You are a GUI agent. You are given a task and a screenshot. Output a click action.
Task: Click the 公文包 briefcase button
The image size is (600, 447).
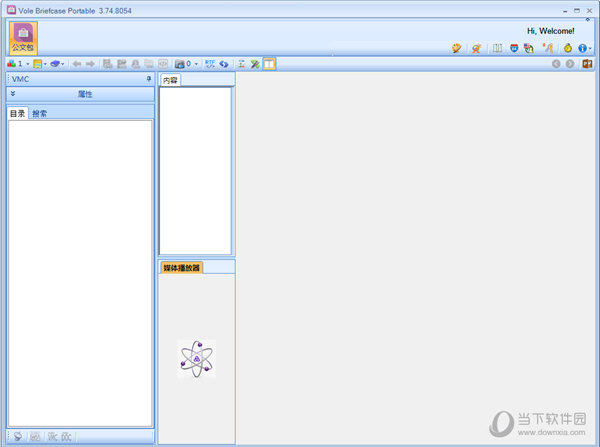tap(23, 38)
